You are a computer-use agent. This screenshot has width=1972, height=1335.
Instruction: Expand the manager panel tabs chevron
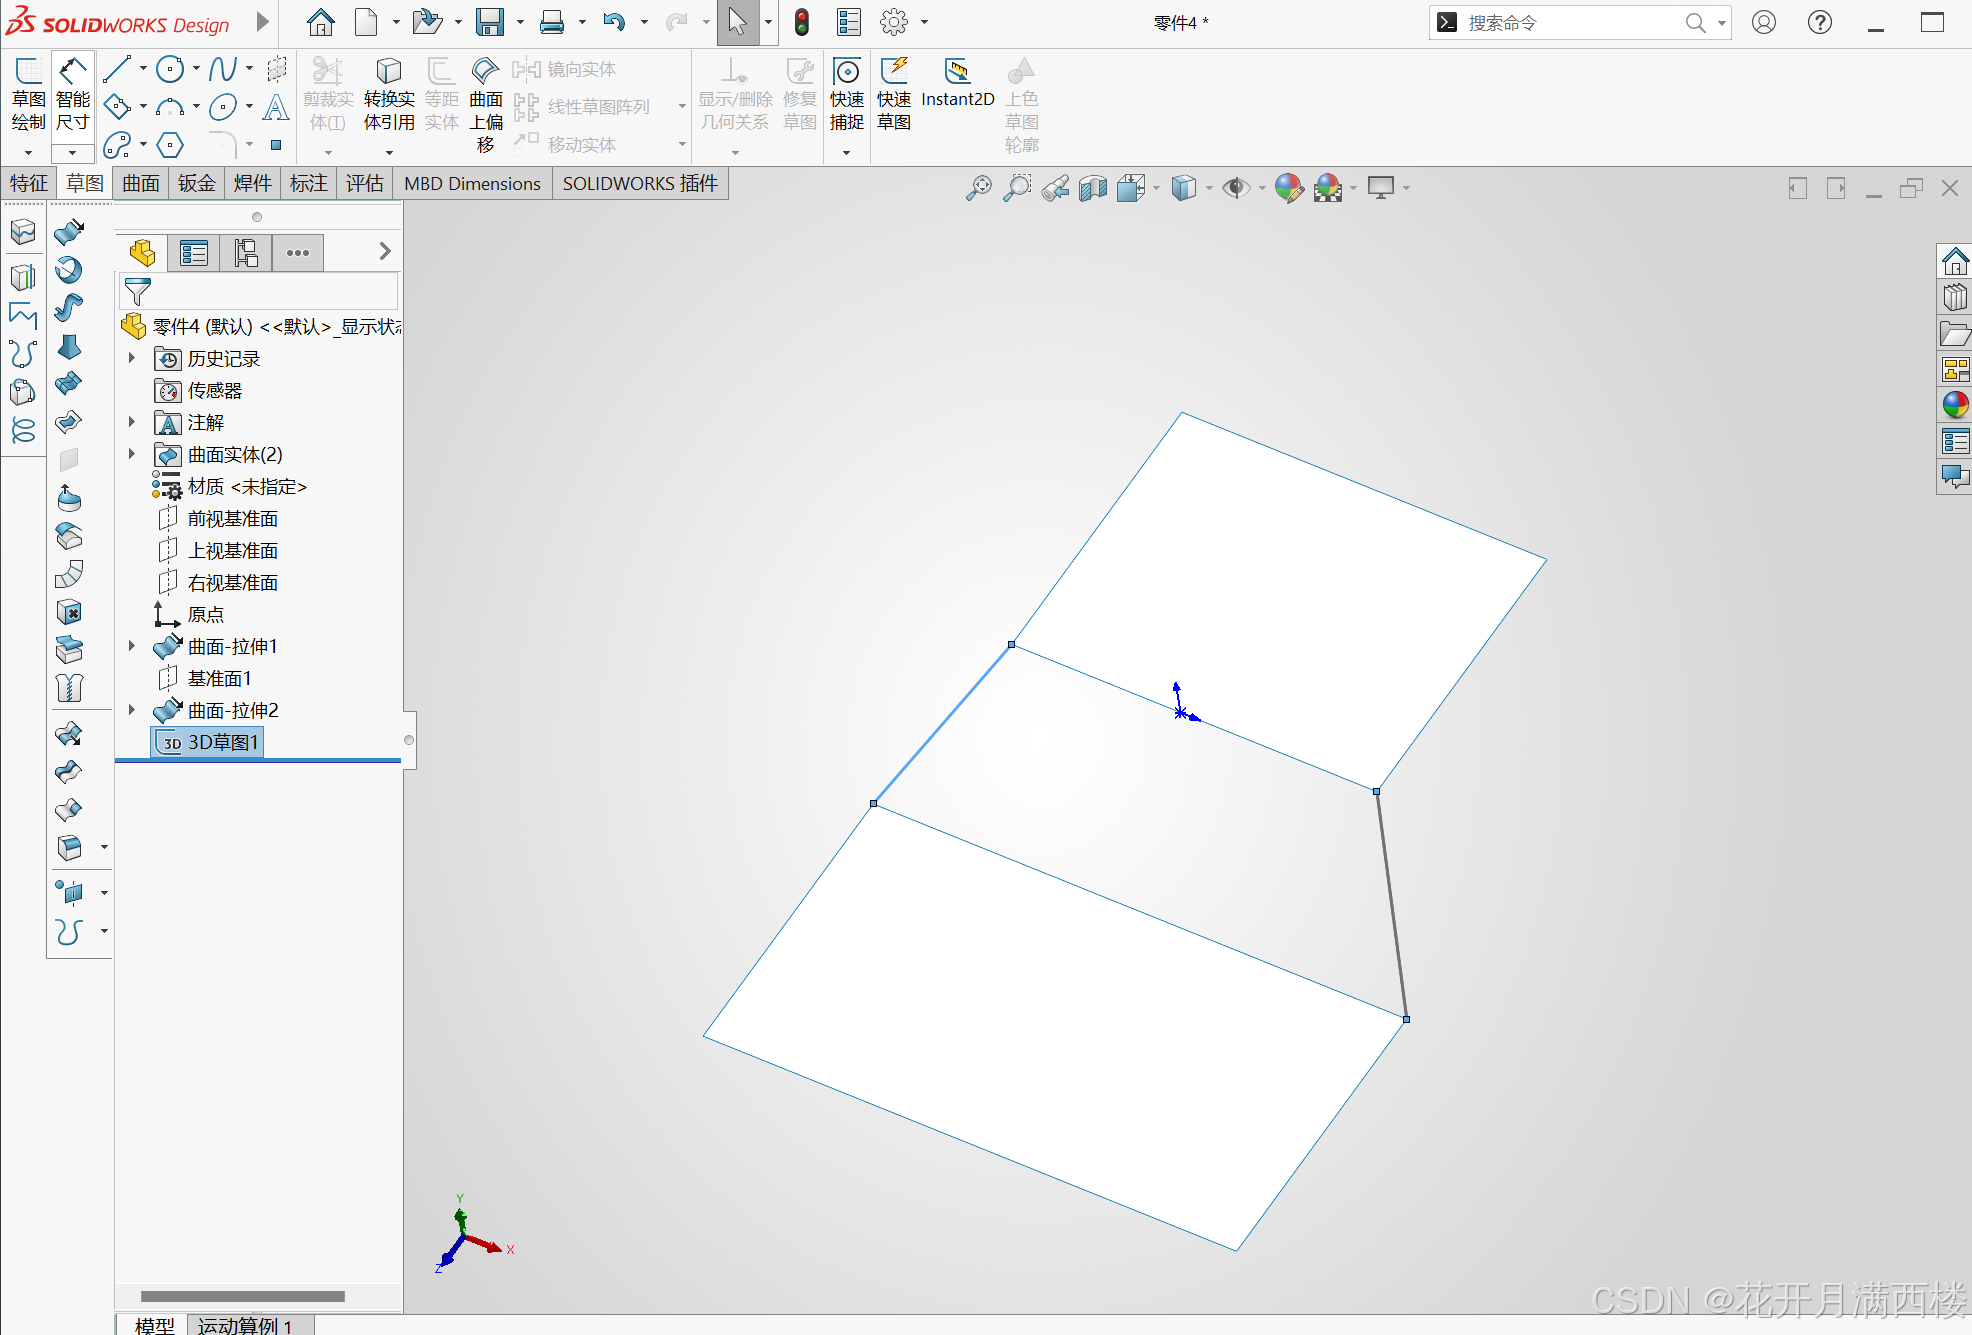(385, 252)
